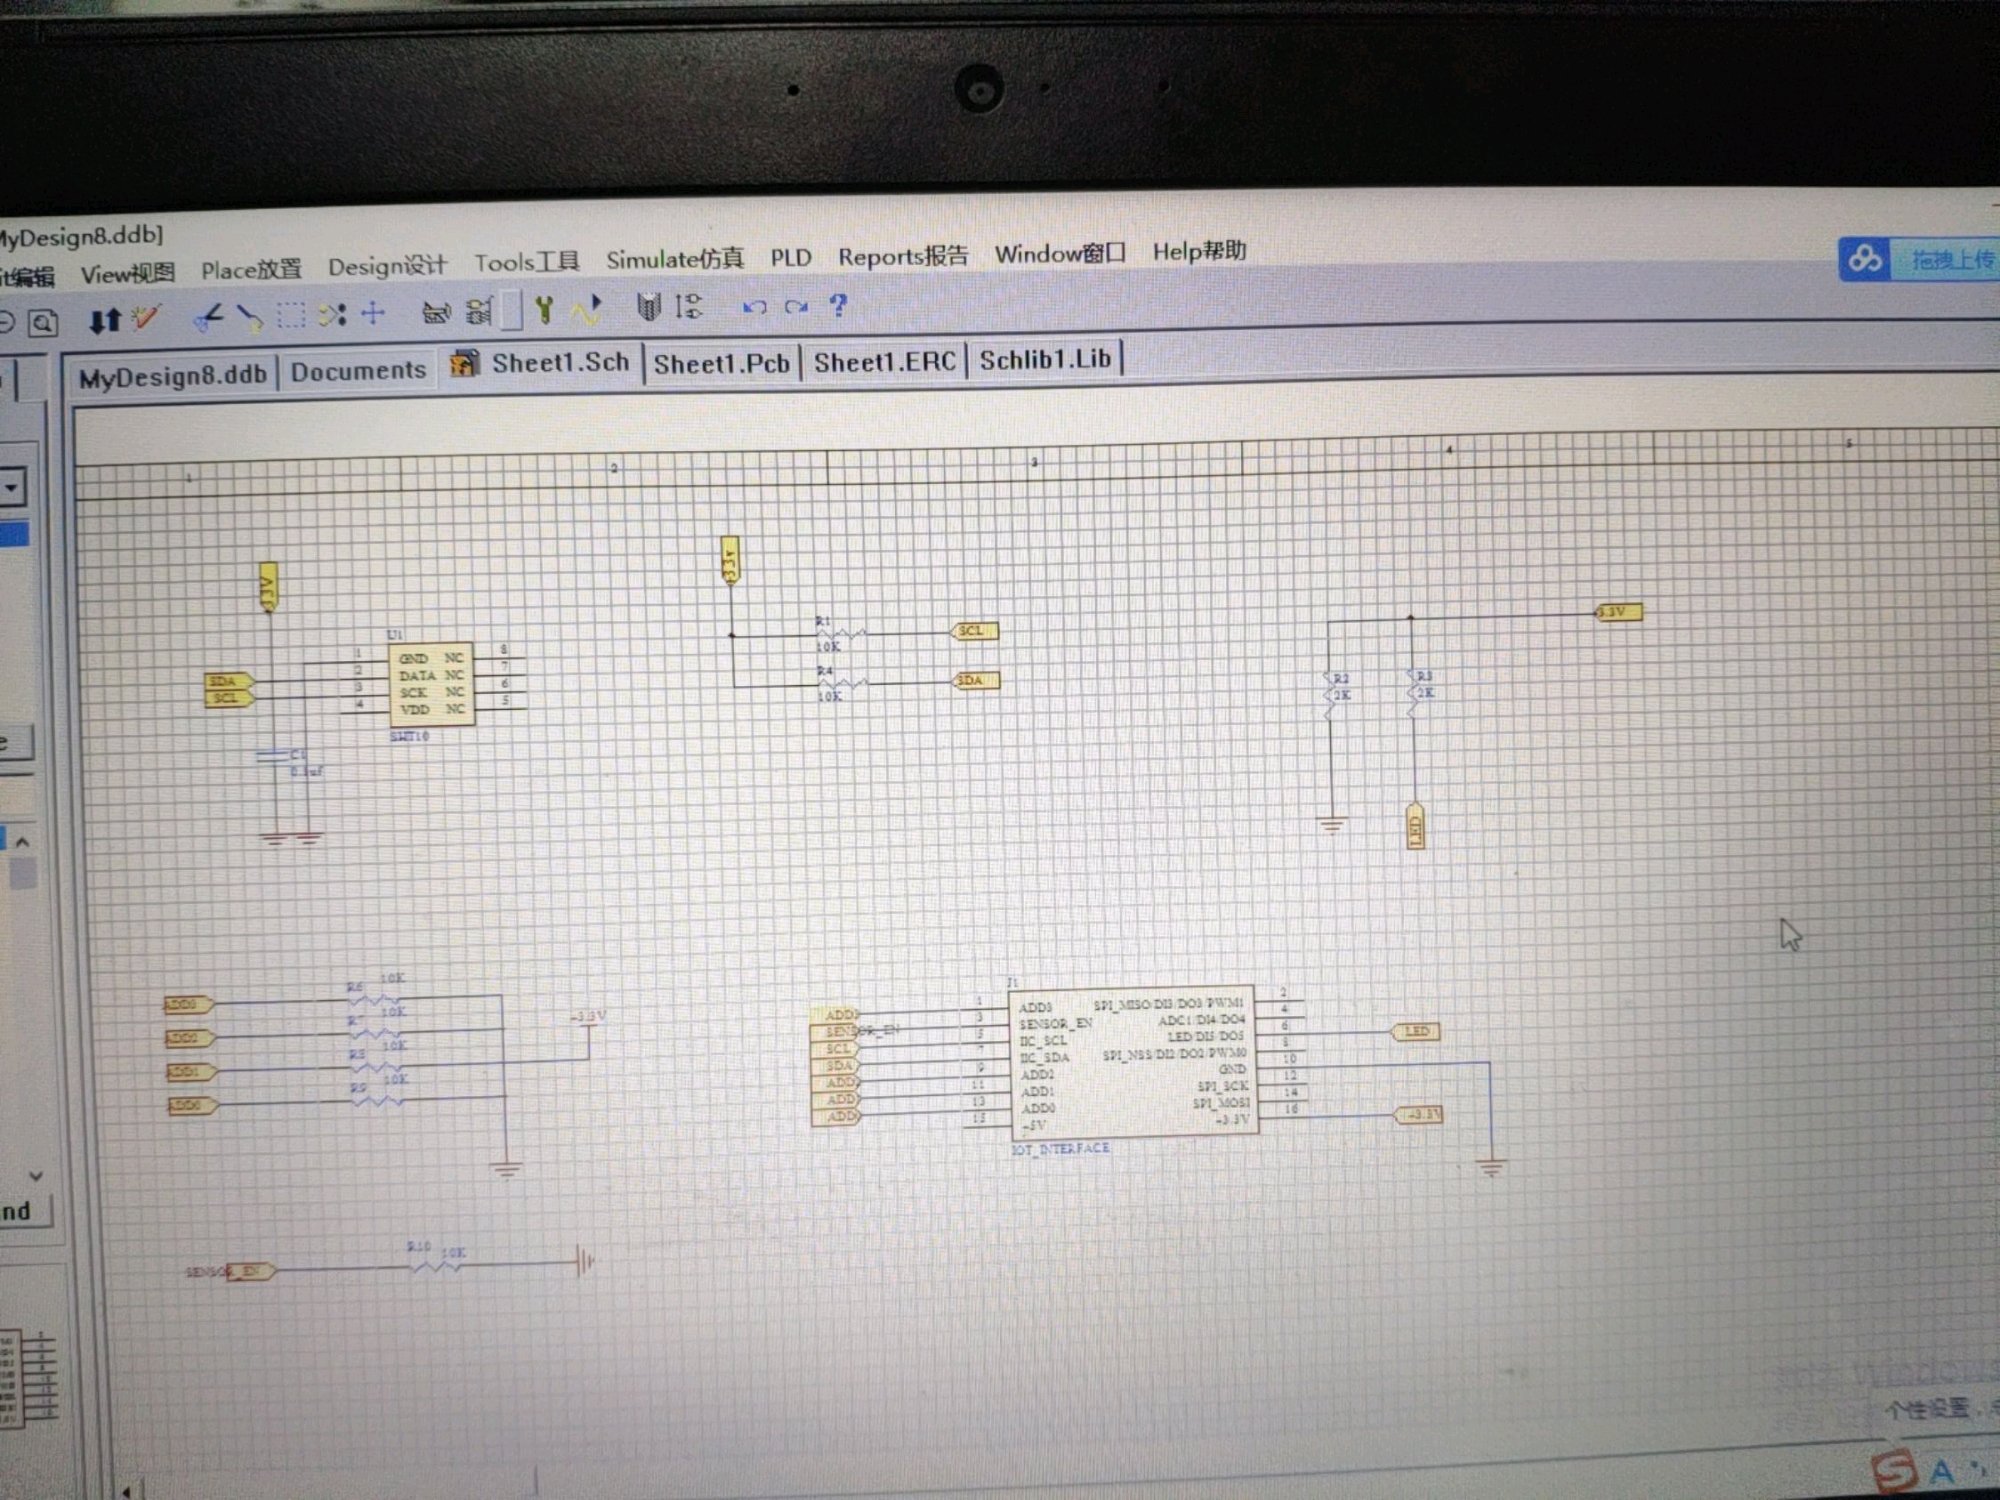Run simulation waveform icon
Image resolution: width=2000 pixels, height=1500 pixels.
(587, 310)
